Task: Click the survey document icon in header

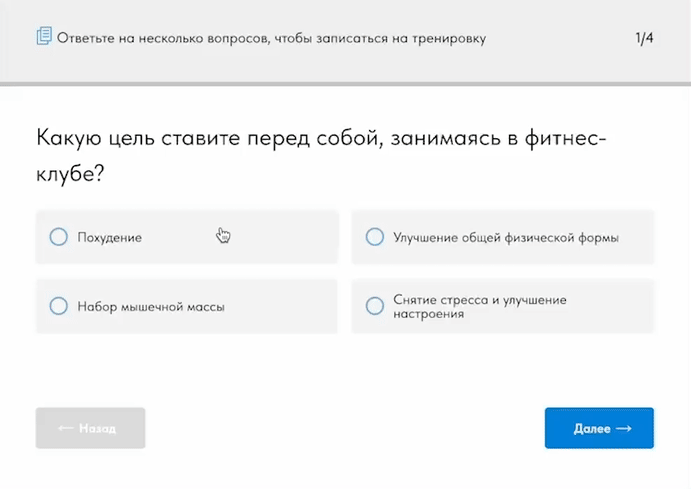Action: [x=44, y=38]
